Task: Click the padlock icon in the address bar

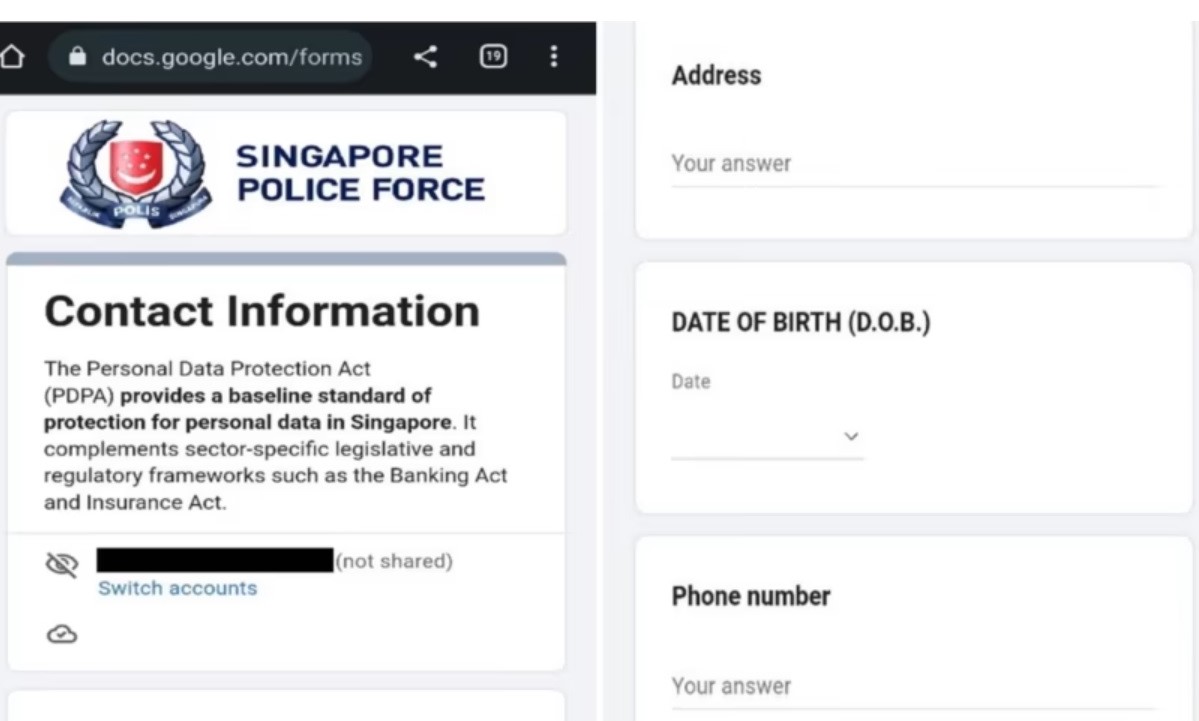Action: click(77, 57)
